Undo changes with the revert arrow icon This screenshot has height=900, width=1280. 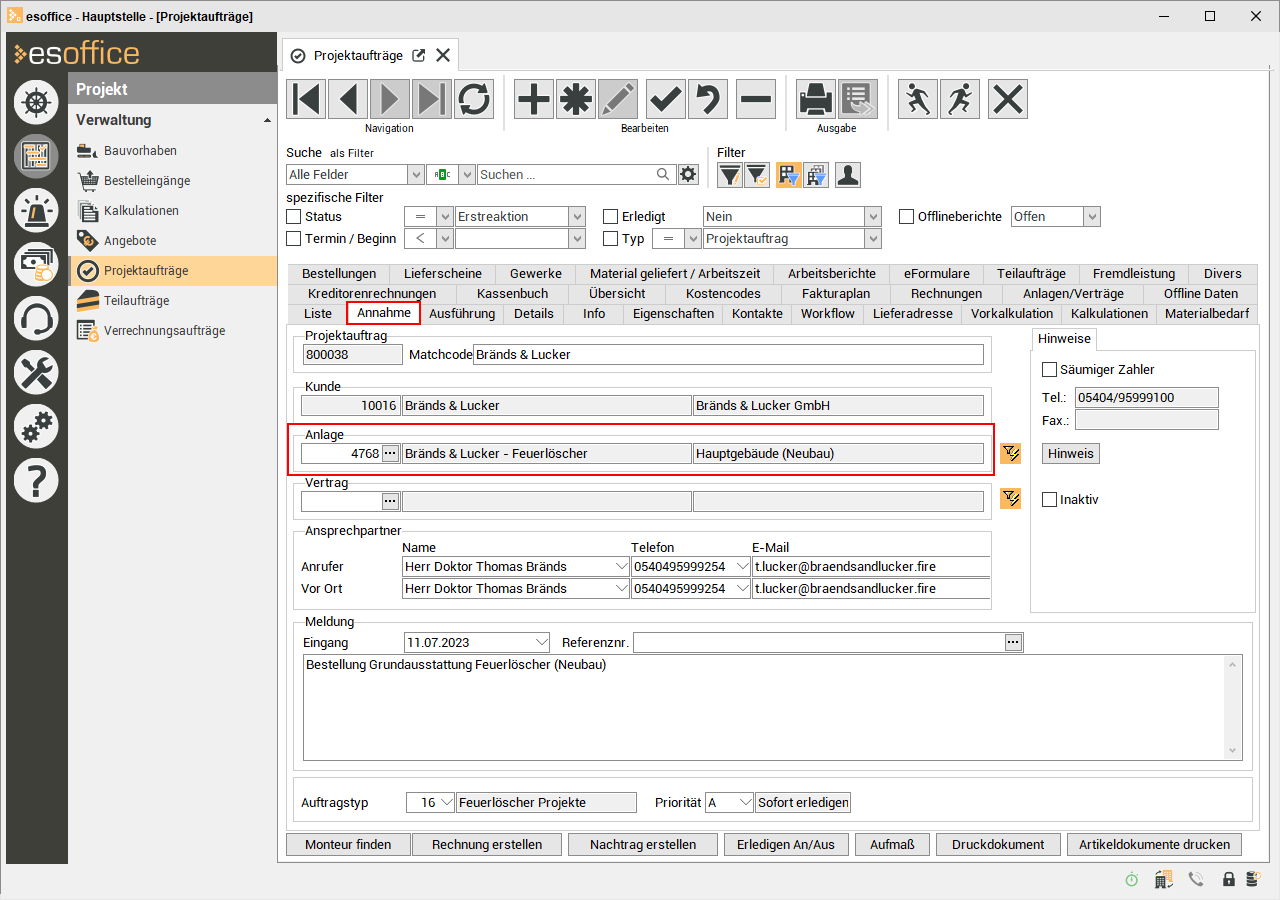tap(708, 99)
